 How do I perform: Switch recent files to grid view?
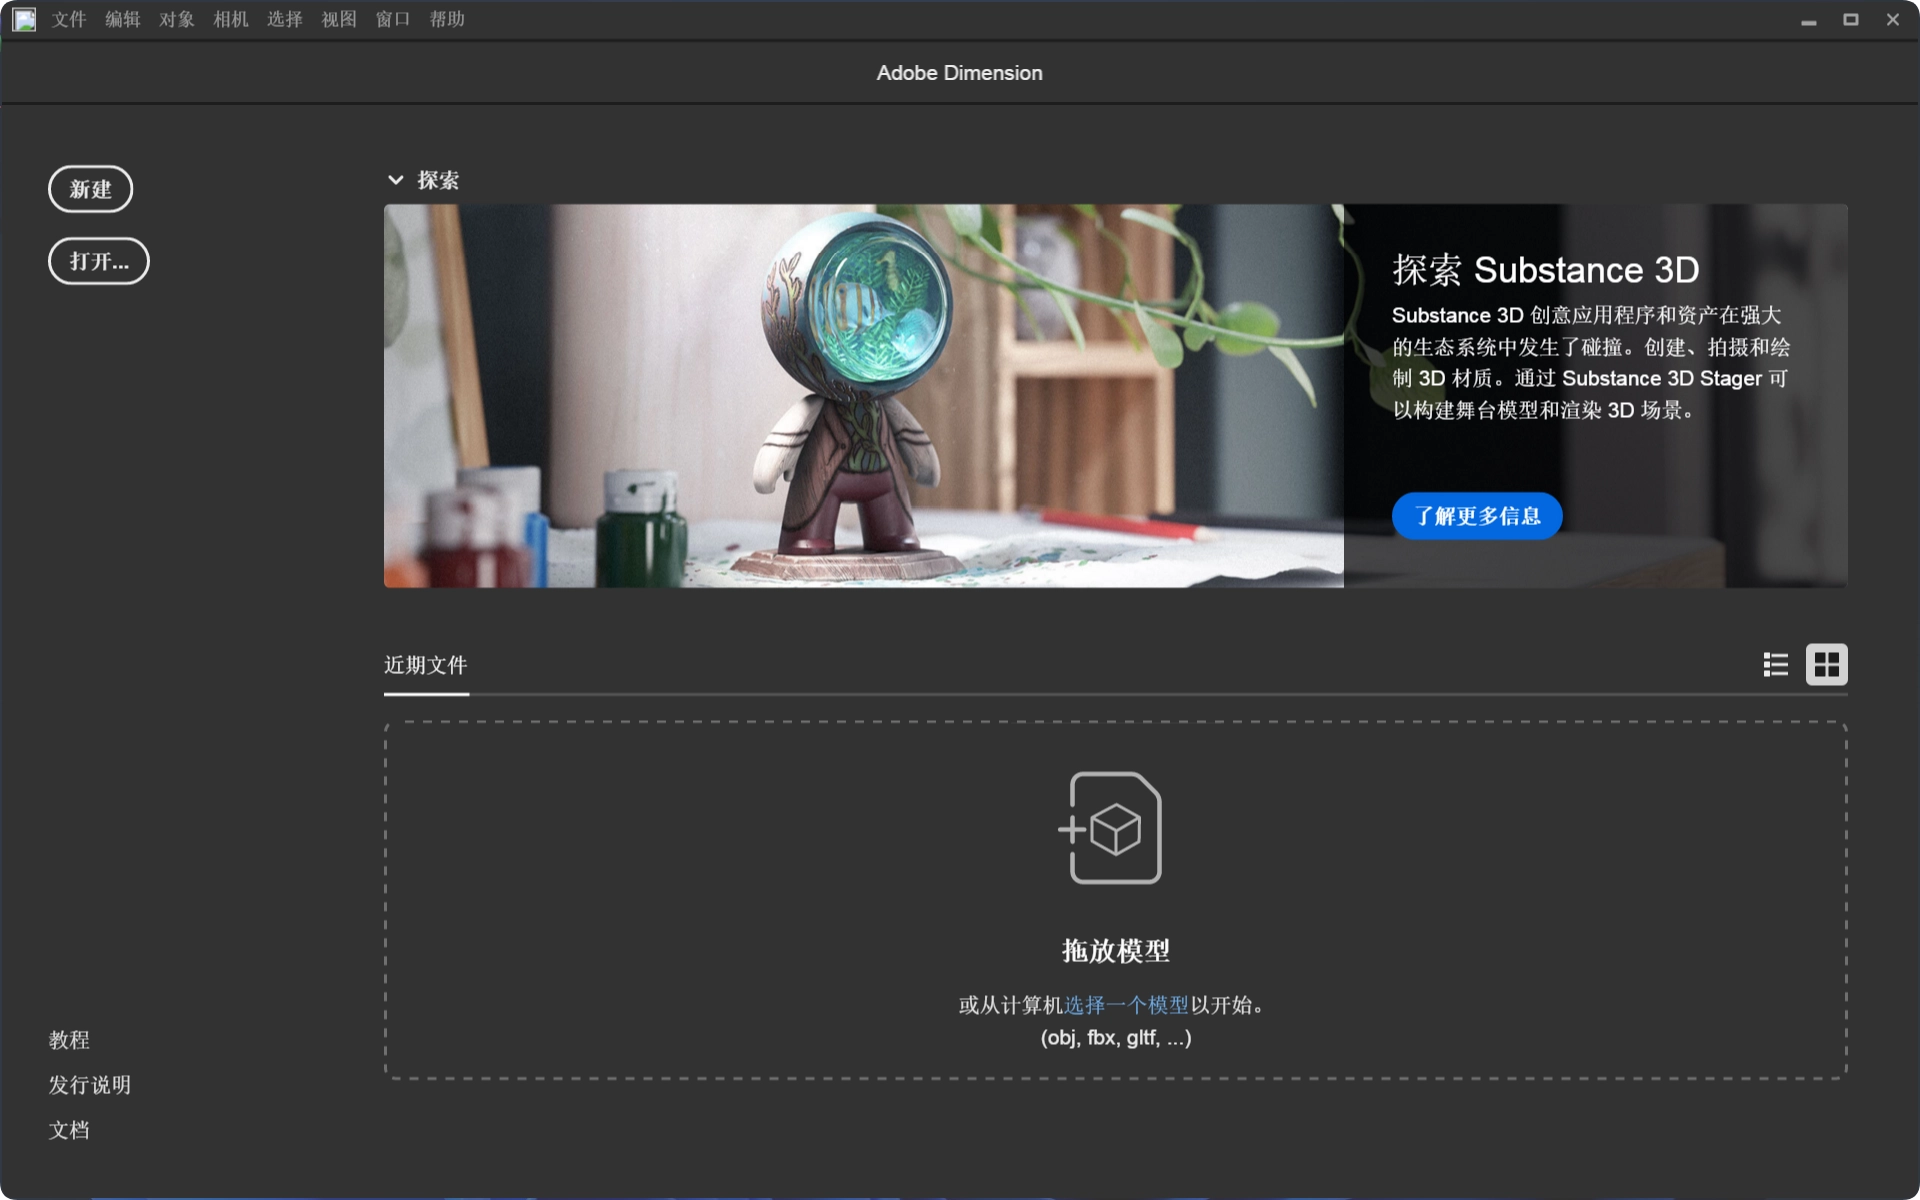pos(1826,665)
